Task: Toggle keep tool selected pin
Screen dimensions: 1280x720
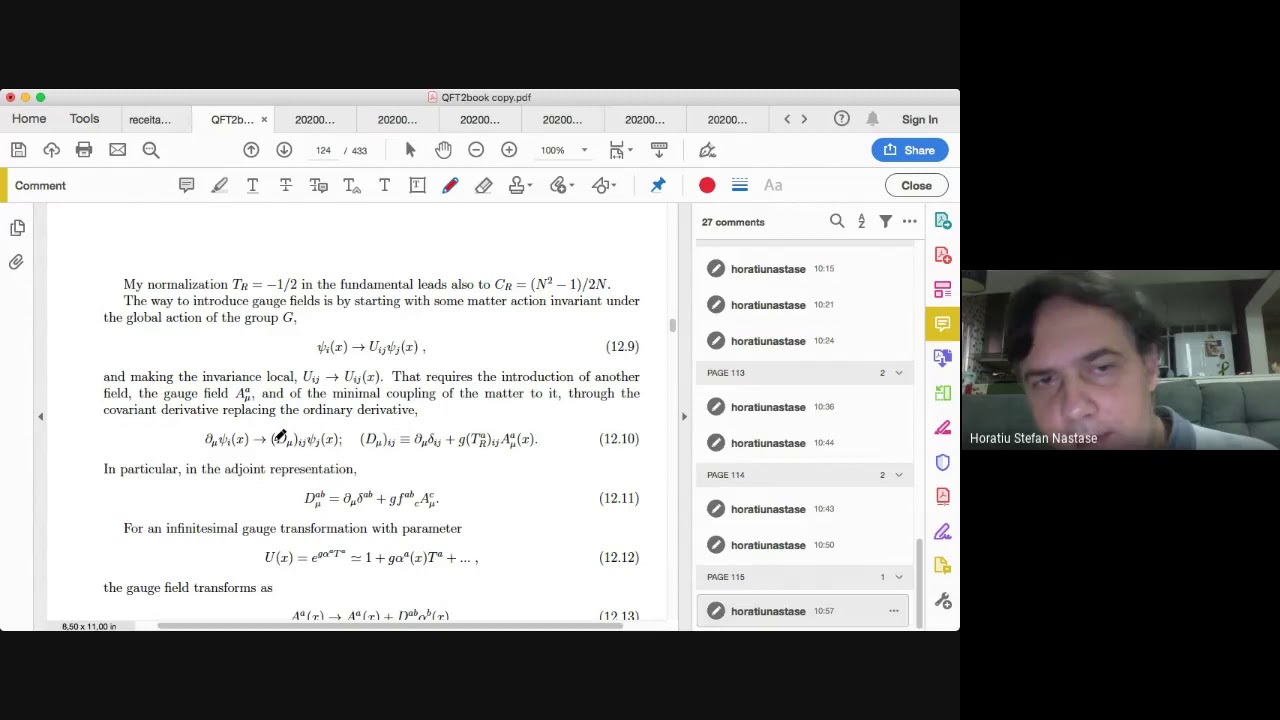Action: click(x=658, y=185)
